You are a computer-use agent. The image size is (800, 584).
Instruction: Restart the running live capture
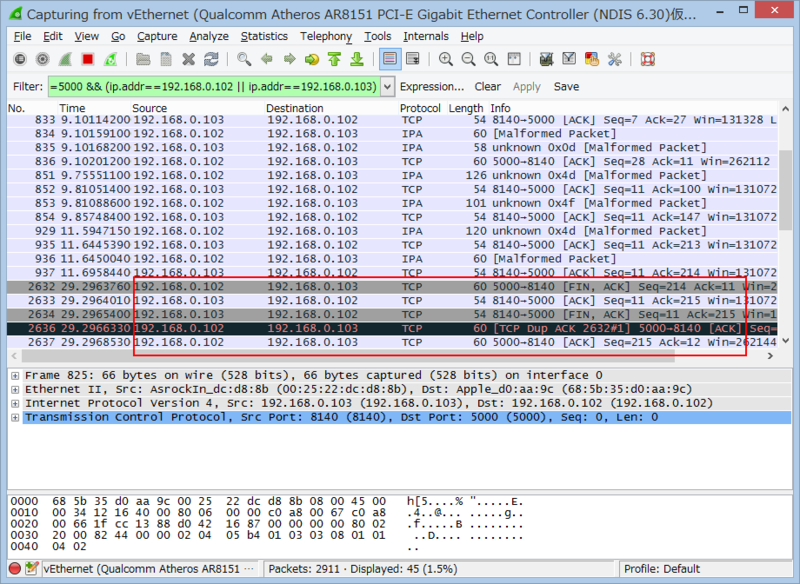(110, 59)
